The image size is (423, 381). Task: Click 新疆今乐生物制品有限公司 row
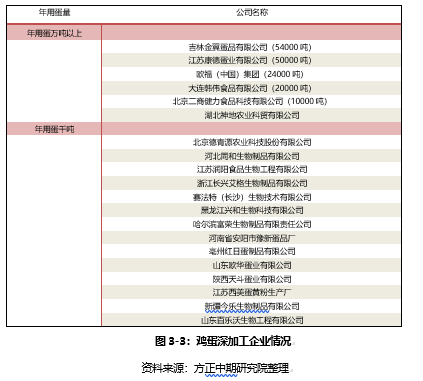click(x=251, y=306)
